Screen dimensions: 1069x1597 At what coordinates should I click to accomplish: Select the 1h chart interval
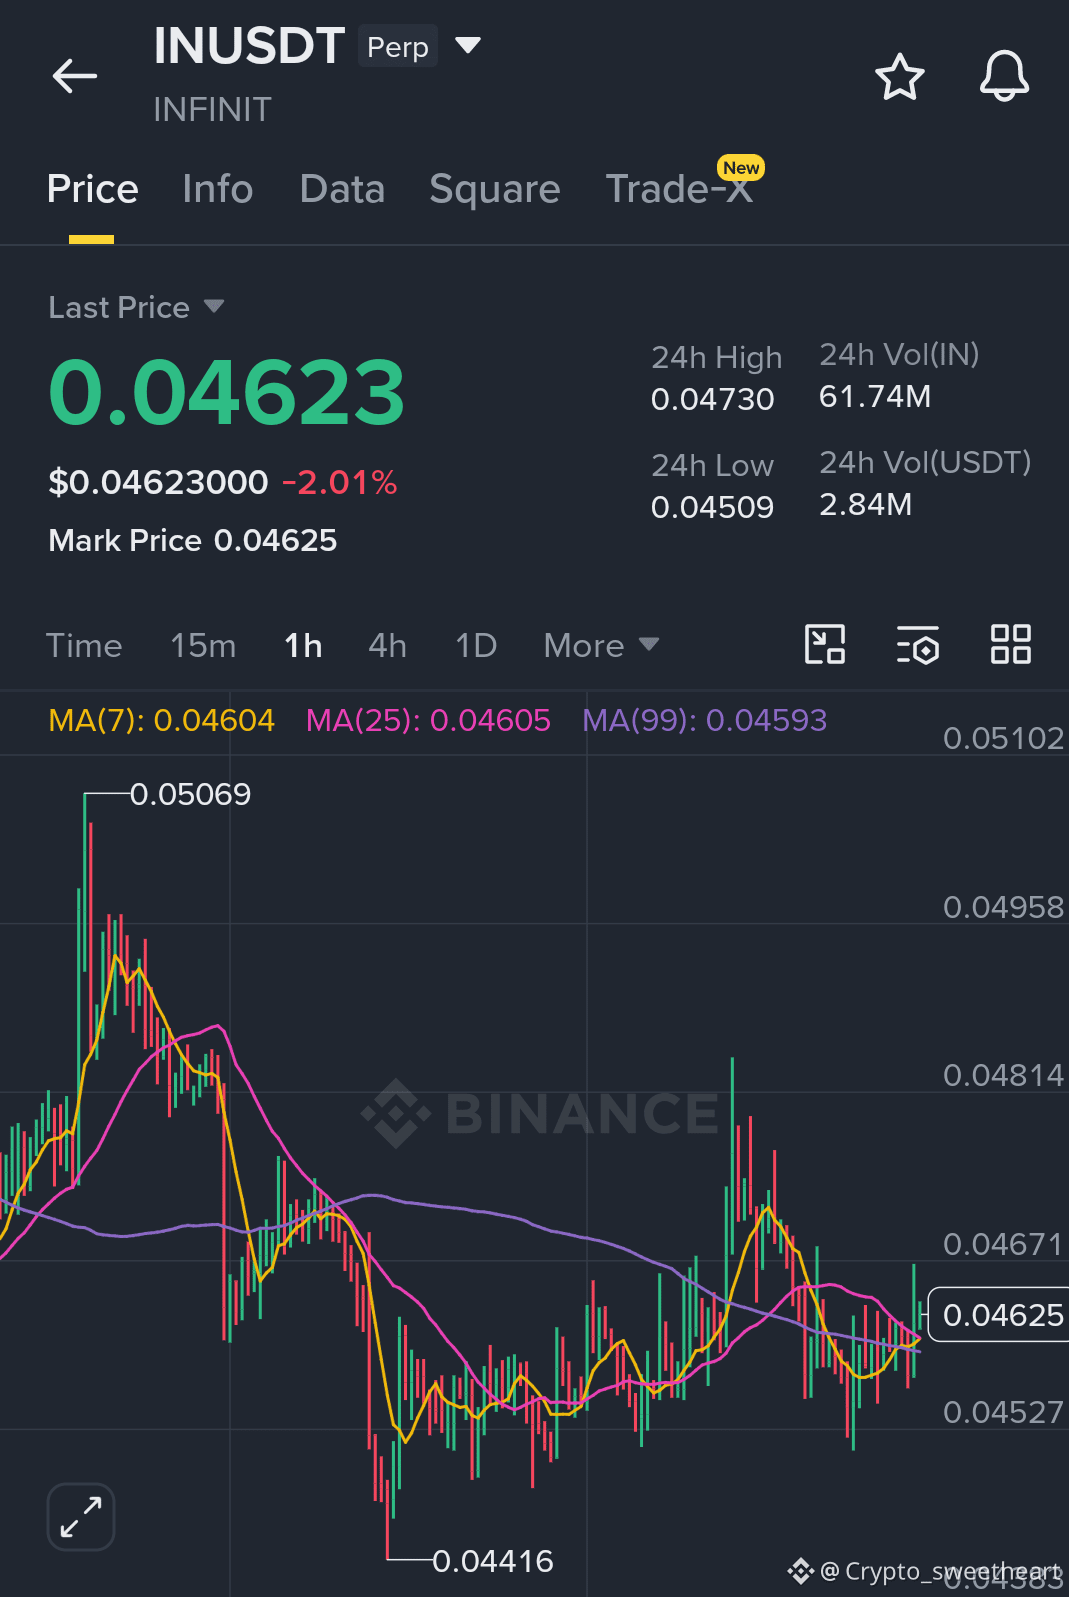point(303,645)
